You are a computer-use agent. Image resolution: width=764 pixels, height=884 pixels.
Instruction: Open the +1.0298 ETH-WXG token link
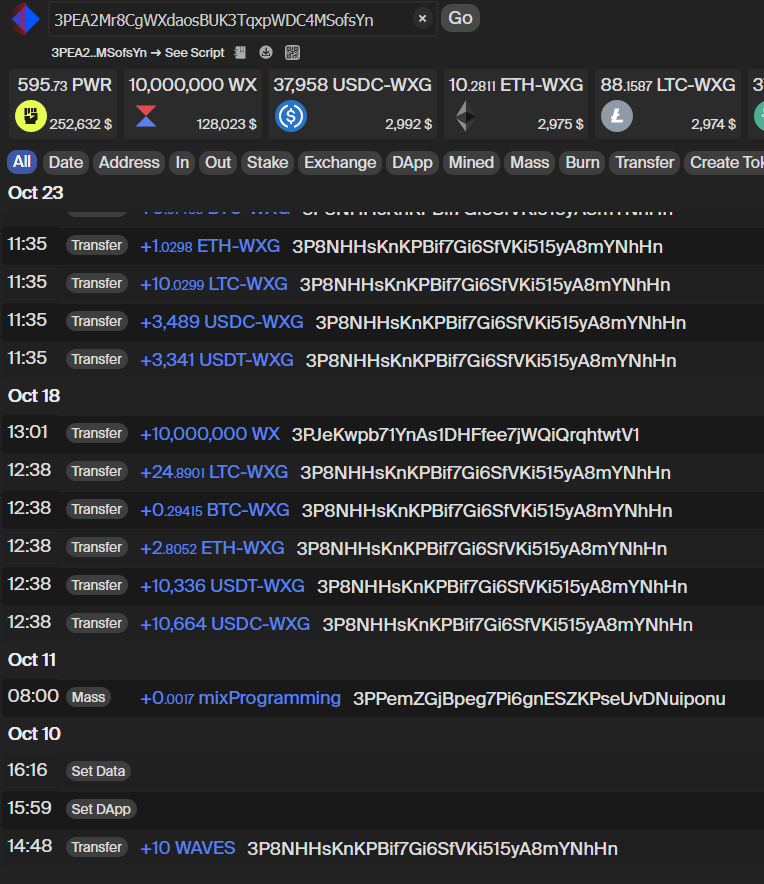(210, 246)
